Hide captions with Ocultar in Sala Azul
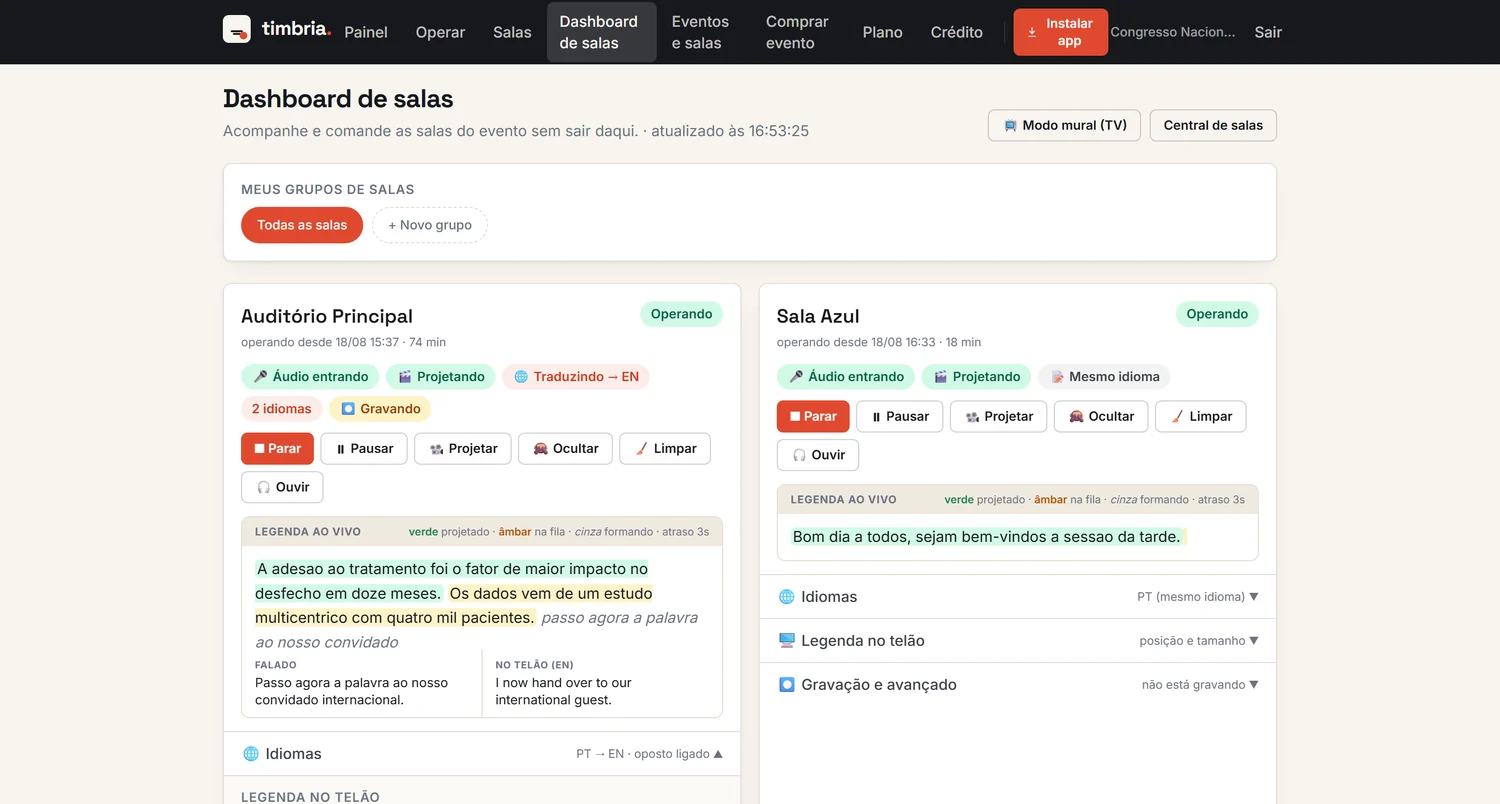This screenshot has width=1500, height=804. coord(1102,417)
